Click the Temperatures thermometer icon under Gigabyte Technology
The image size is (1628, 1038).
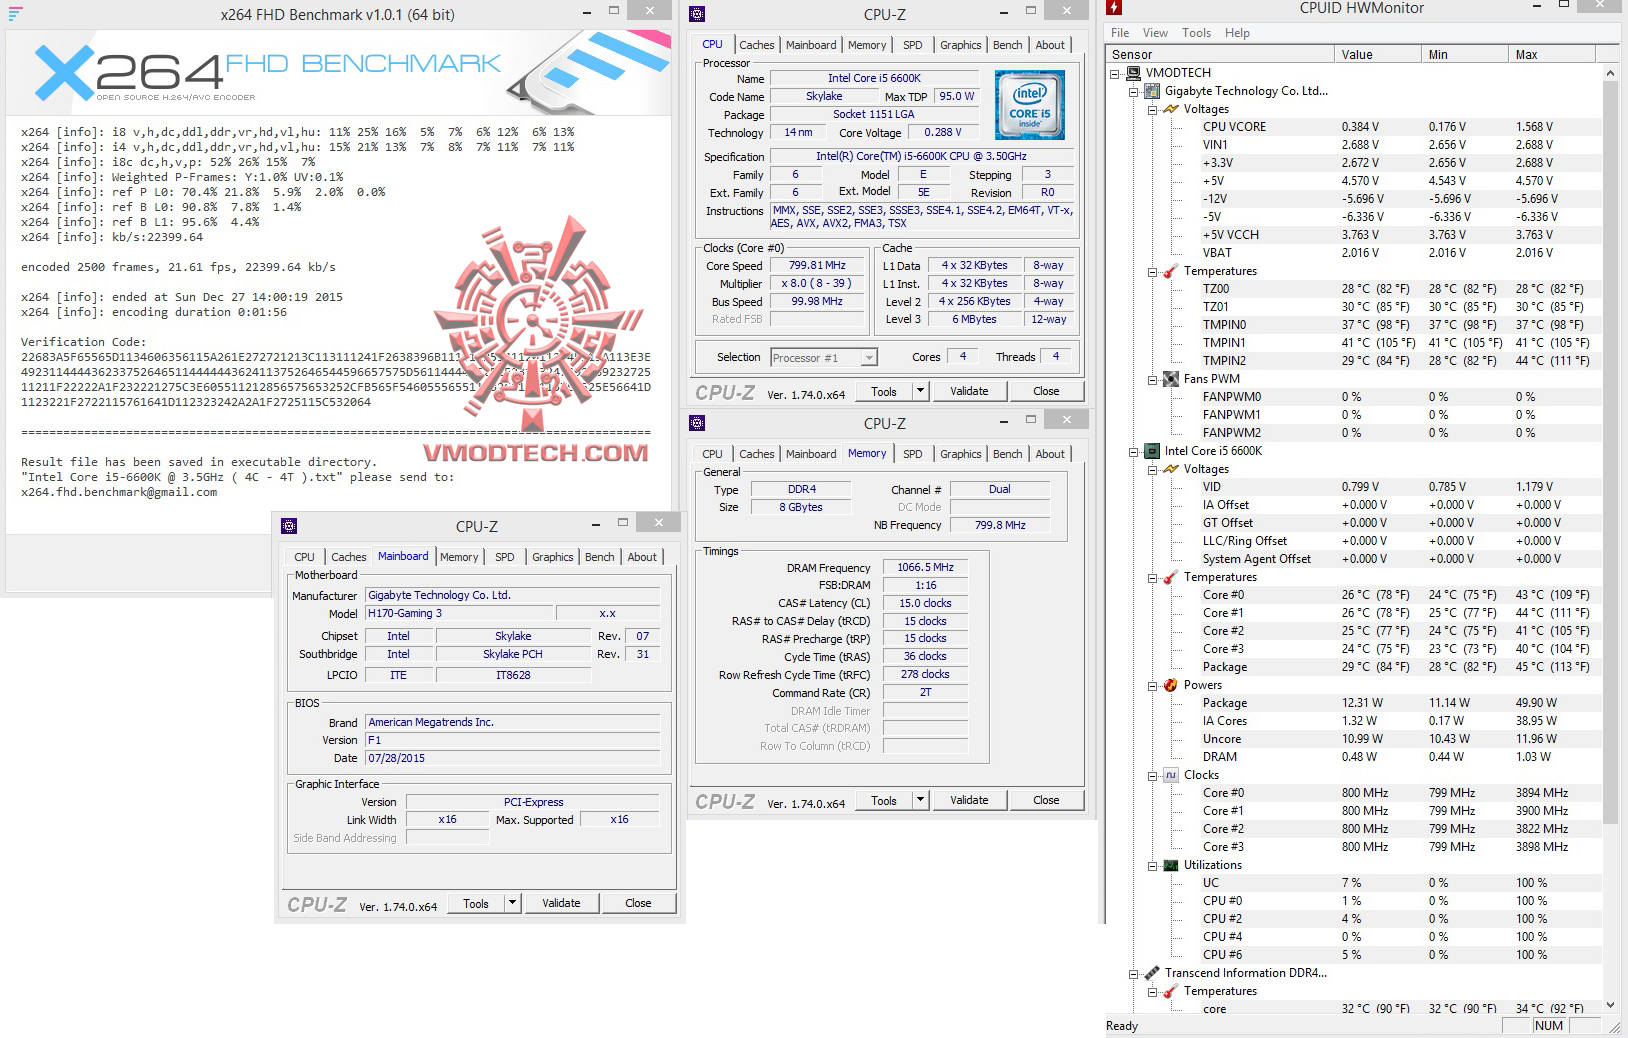1171,271
